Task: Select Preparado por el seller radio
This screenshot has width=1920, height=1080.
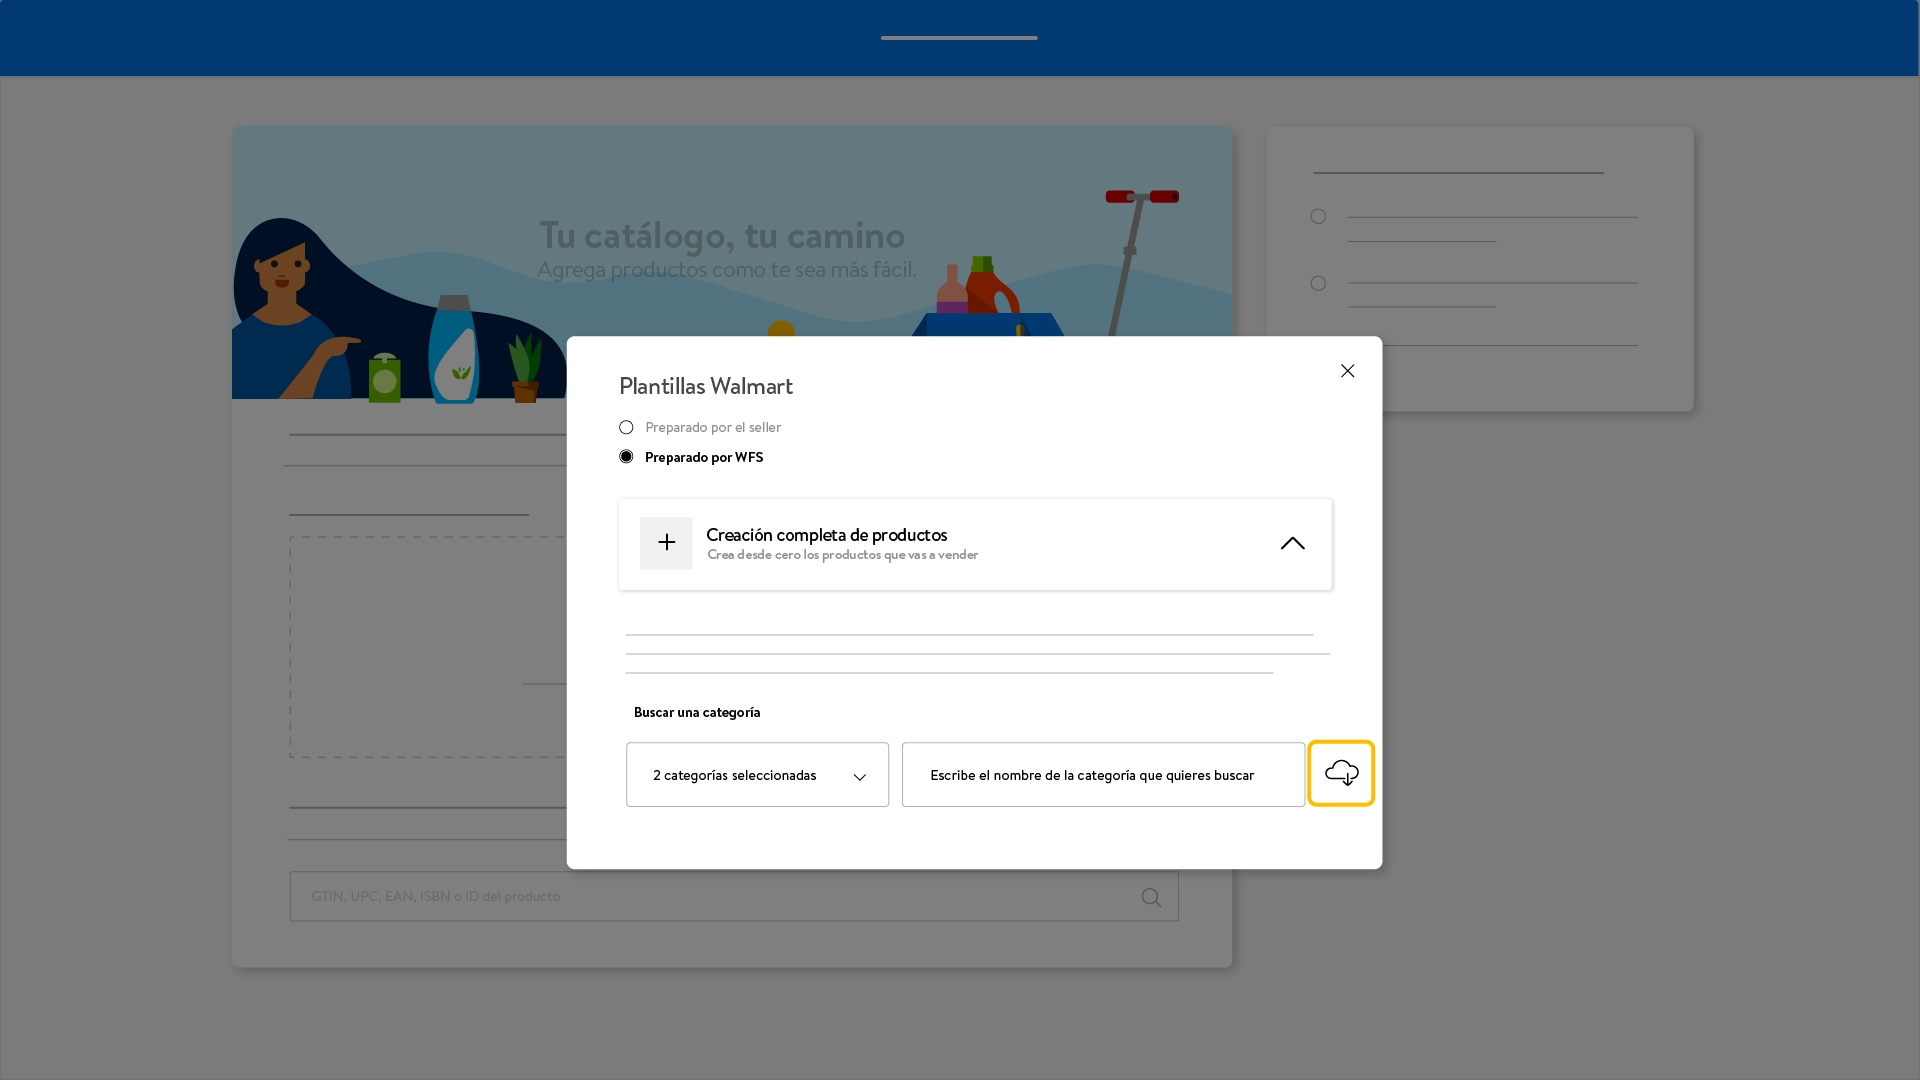Action: pyautogui.click(x=626, y=428)
